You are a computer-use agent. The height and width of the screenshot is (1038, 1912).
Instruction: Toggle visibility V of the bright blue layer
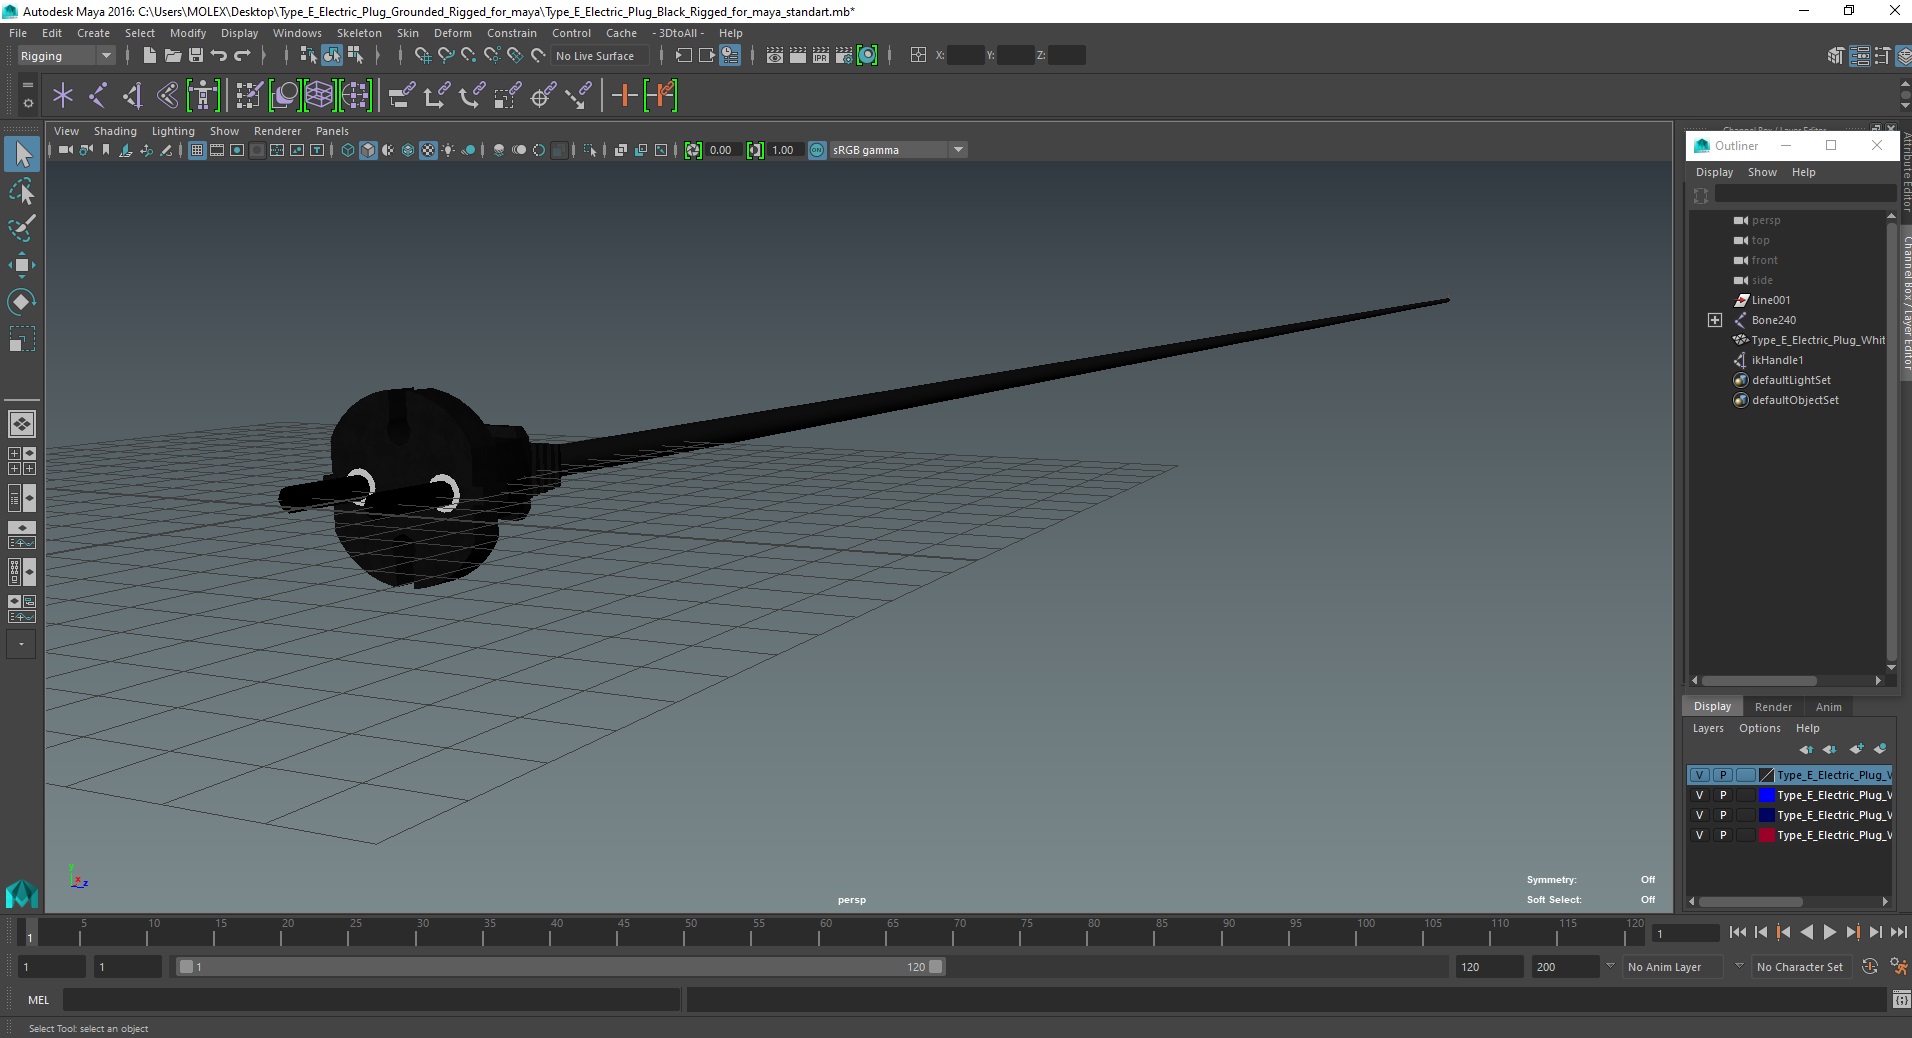click(x=1699, y=795)
